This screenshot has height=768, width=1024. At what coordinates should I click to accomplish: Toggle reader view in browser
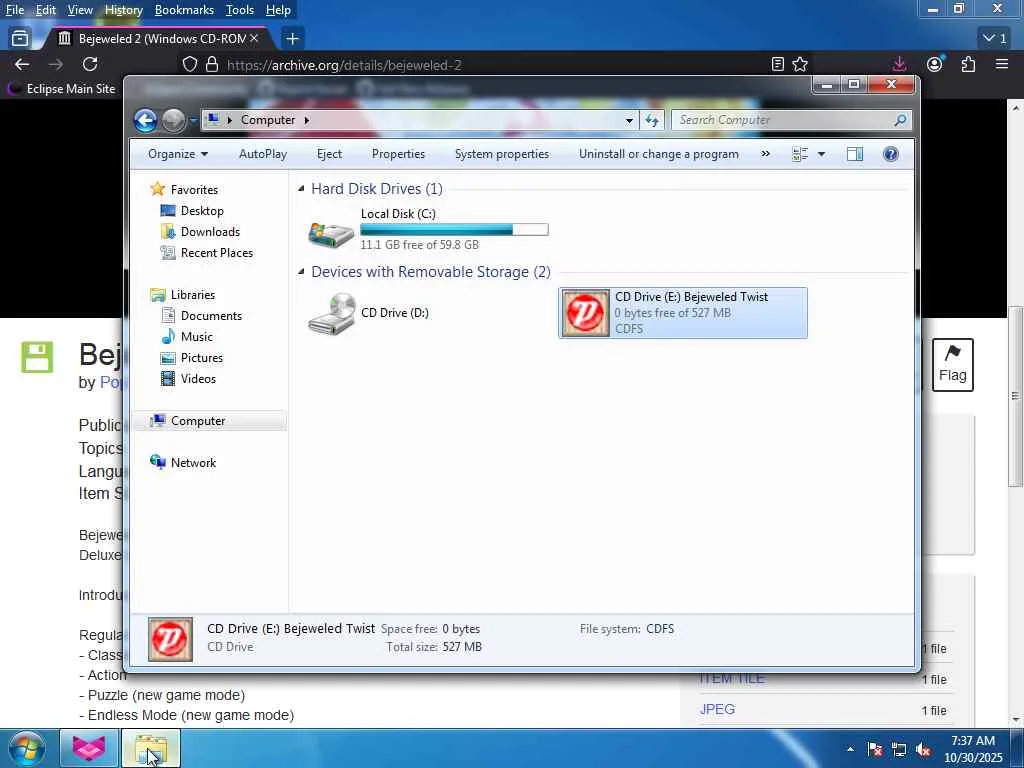click(777, 64)
